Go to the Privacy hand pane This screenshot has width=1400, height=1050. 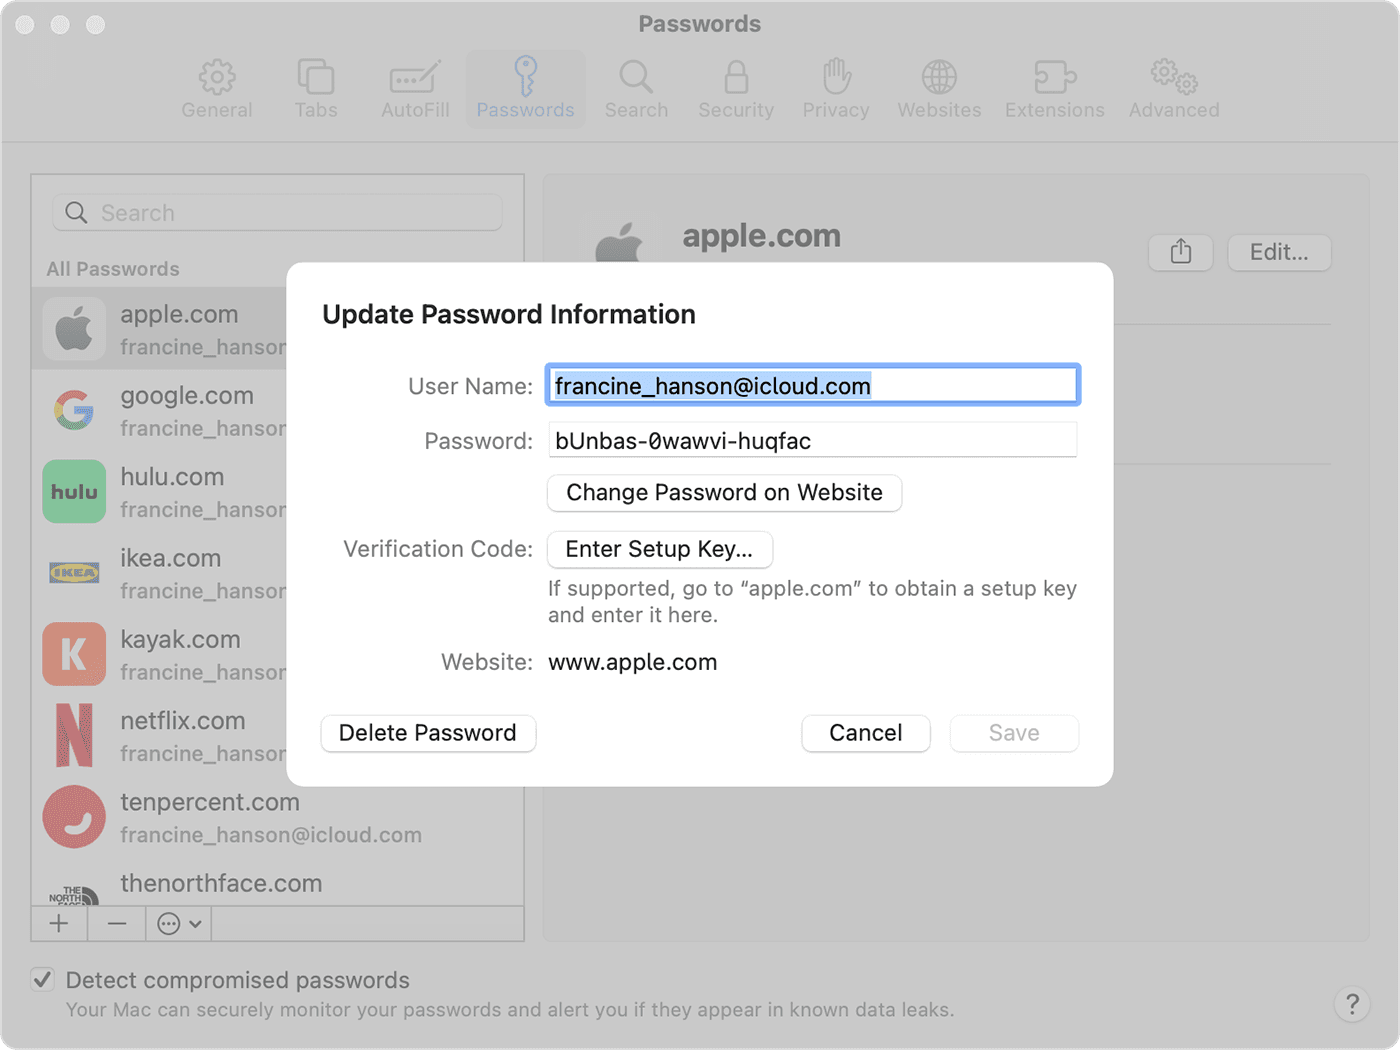[x=836, y=90]
